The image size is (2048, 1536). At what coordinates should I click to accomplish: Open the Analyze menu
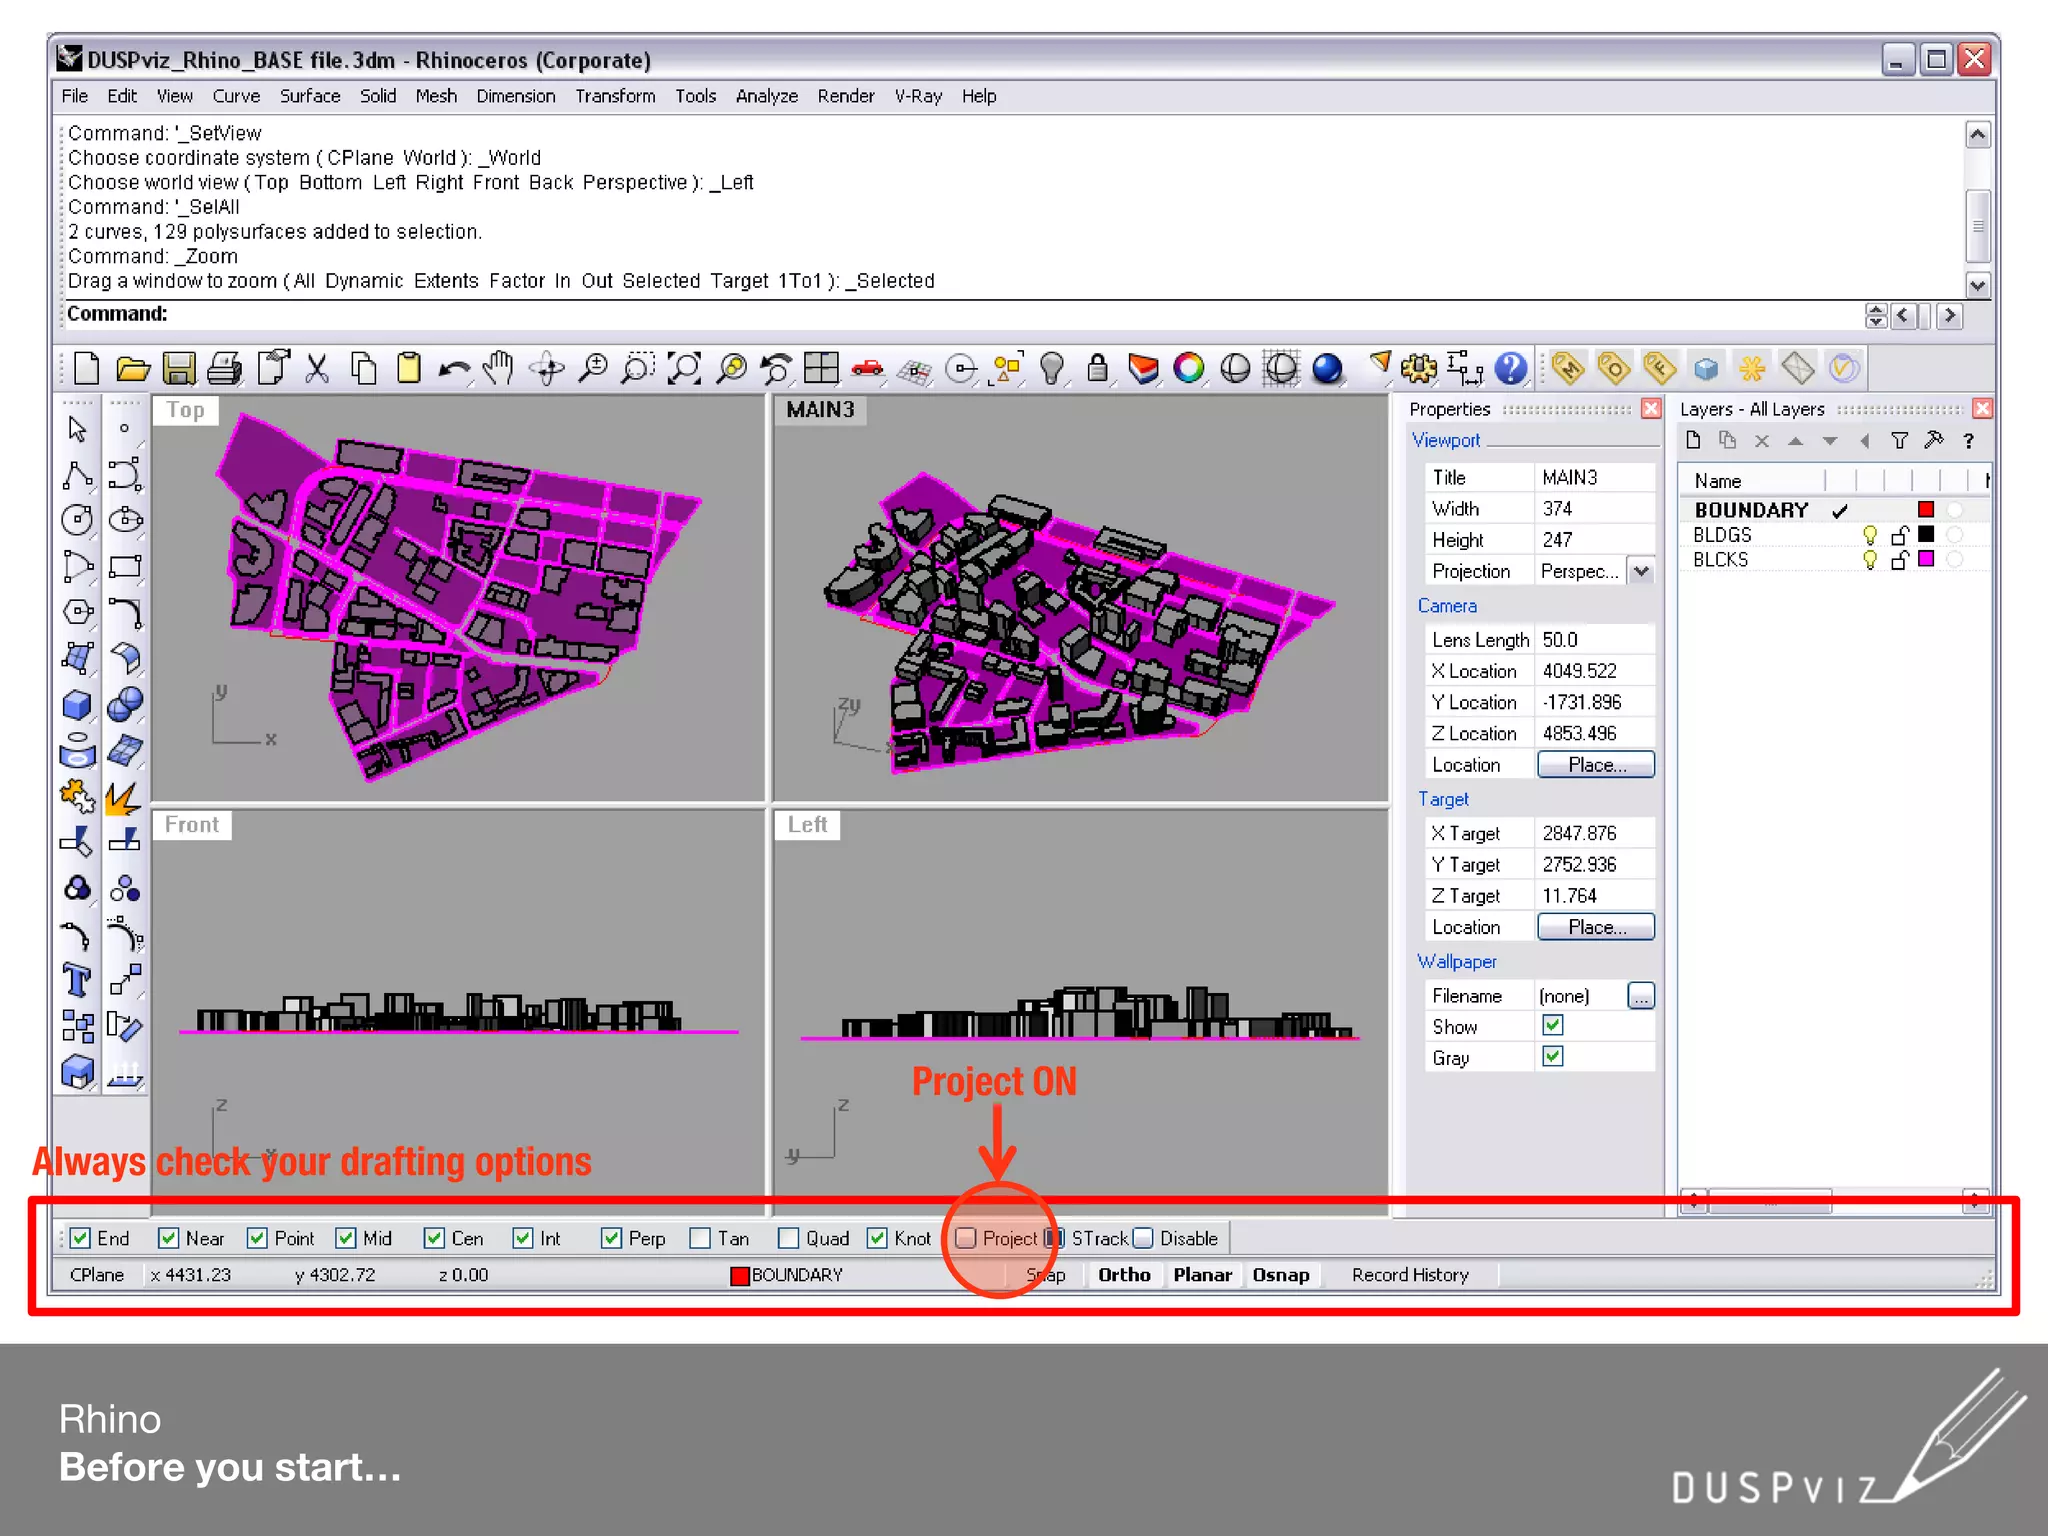767,96
